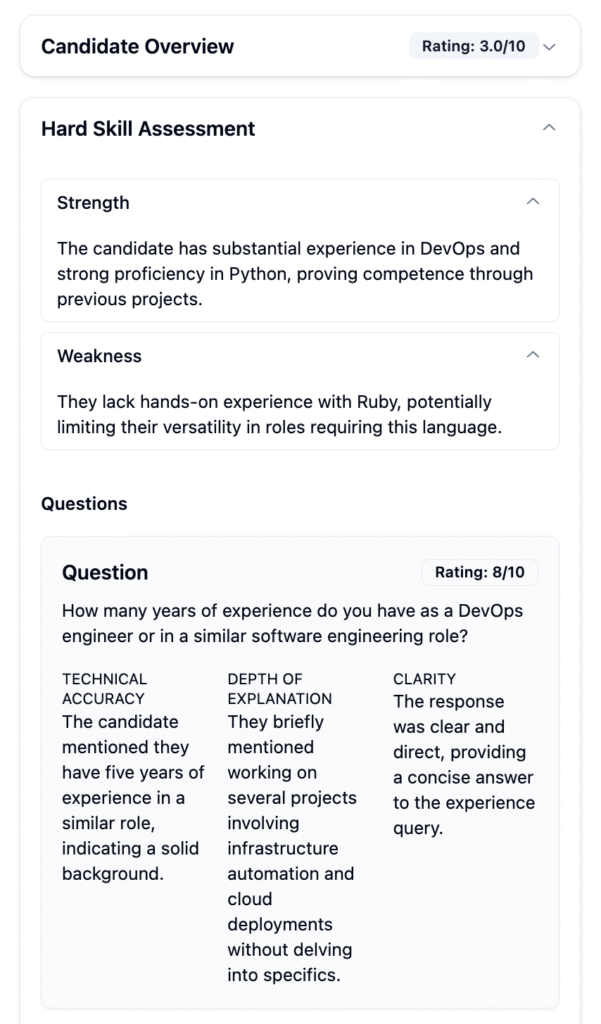The height and width of the screenshot is (1024, 601).
Task: Click the Strength description about DevOps and Python
Action: point(295,274)
